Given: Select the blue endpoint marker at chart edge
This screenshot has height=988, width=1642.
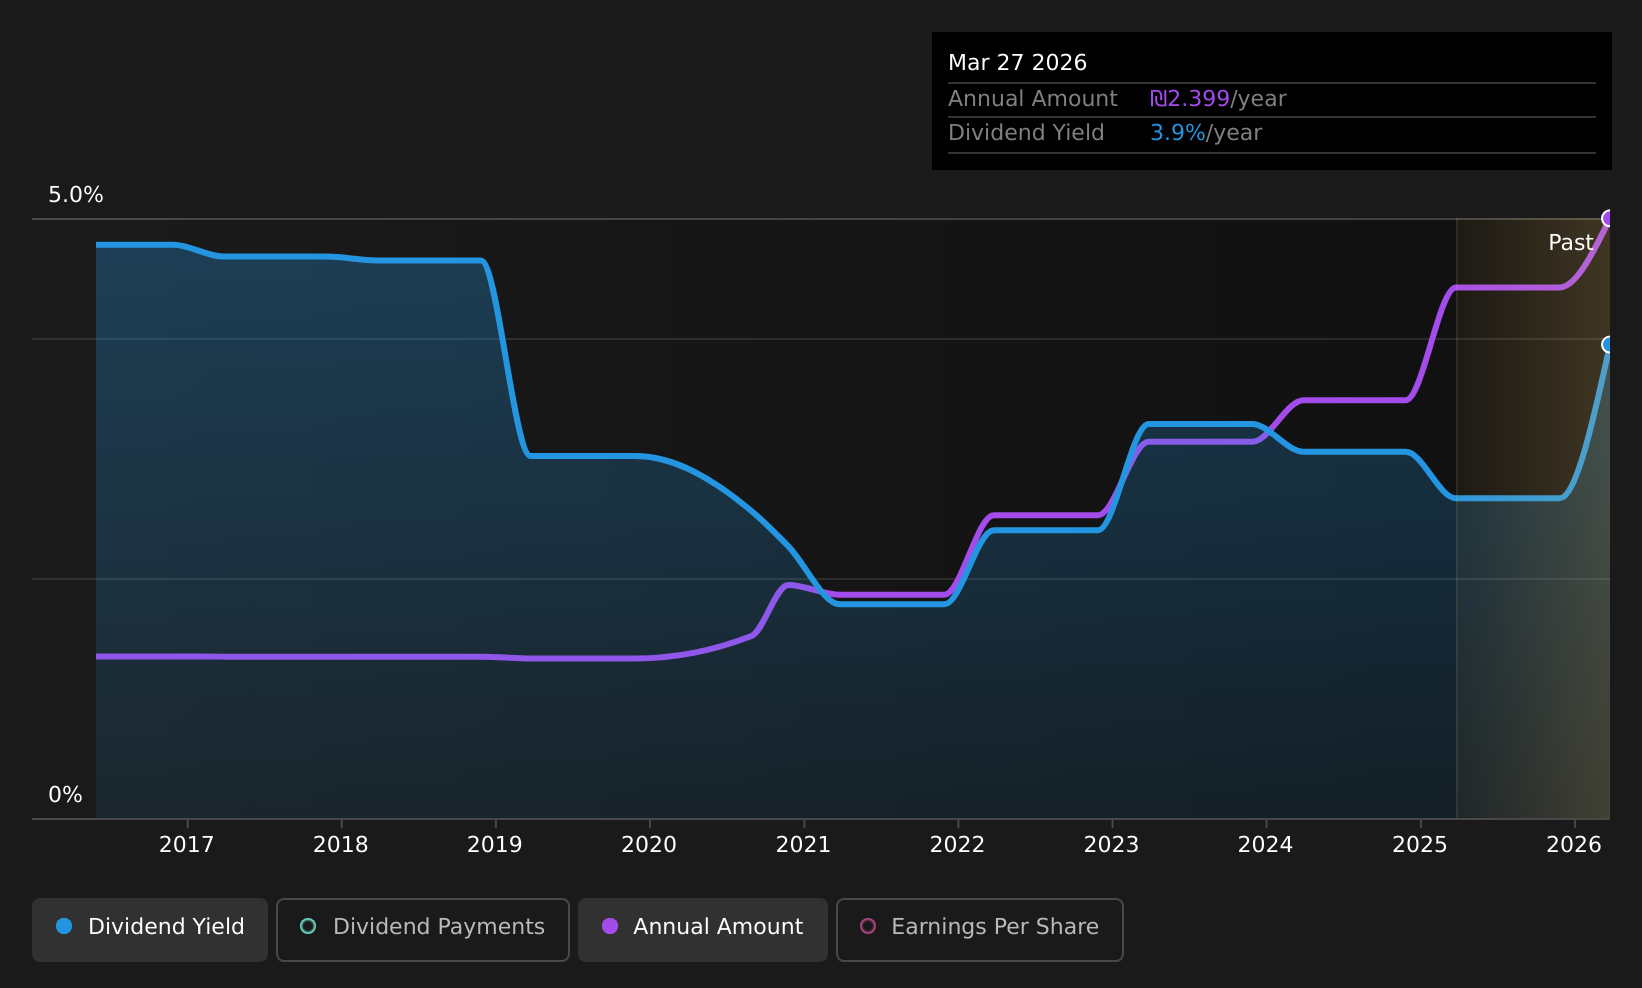Looking at the screenshot, I should [x=1607, y=345].
